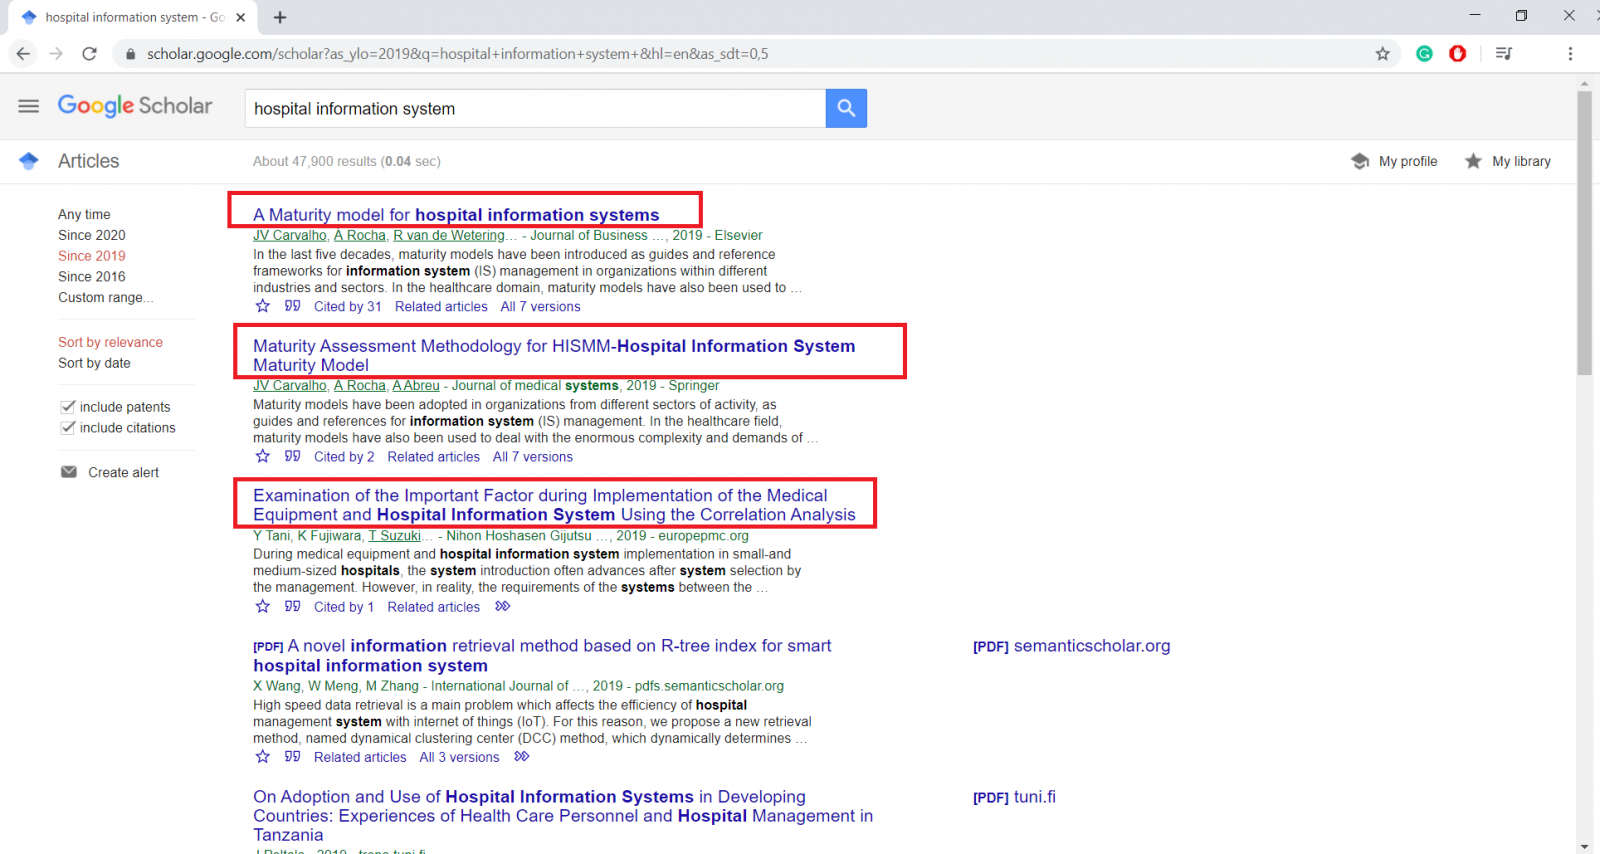Screen dimensions: 1600x854
Task: Open the tuni.fi PDF link
Action: pos(1014,797)
